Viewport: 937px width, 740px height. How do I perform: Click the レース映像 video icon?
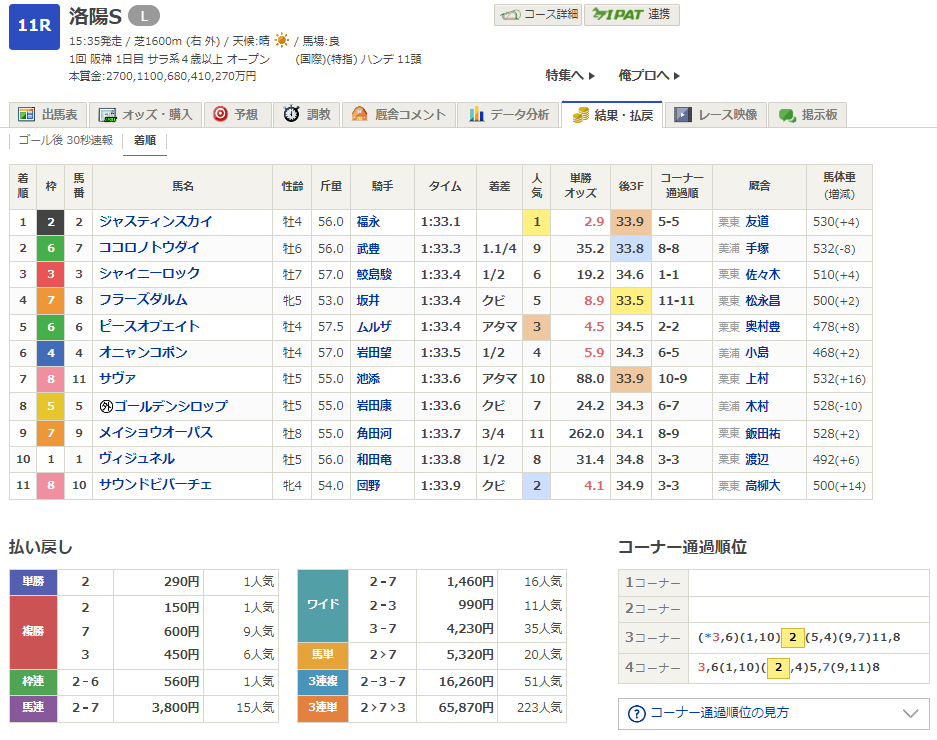tap(683, 115)
